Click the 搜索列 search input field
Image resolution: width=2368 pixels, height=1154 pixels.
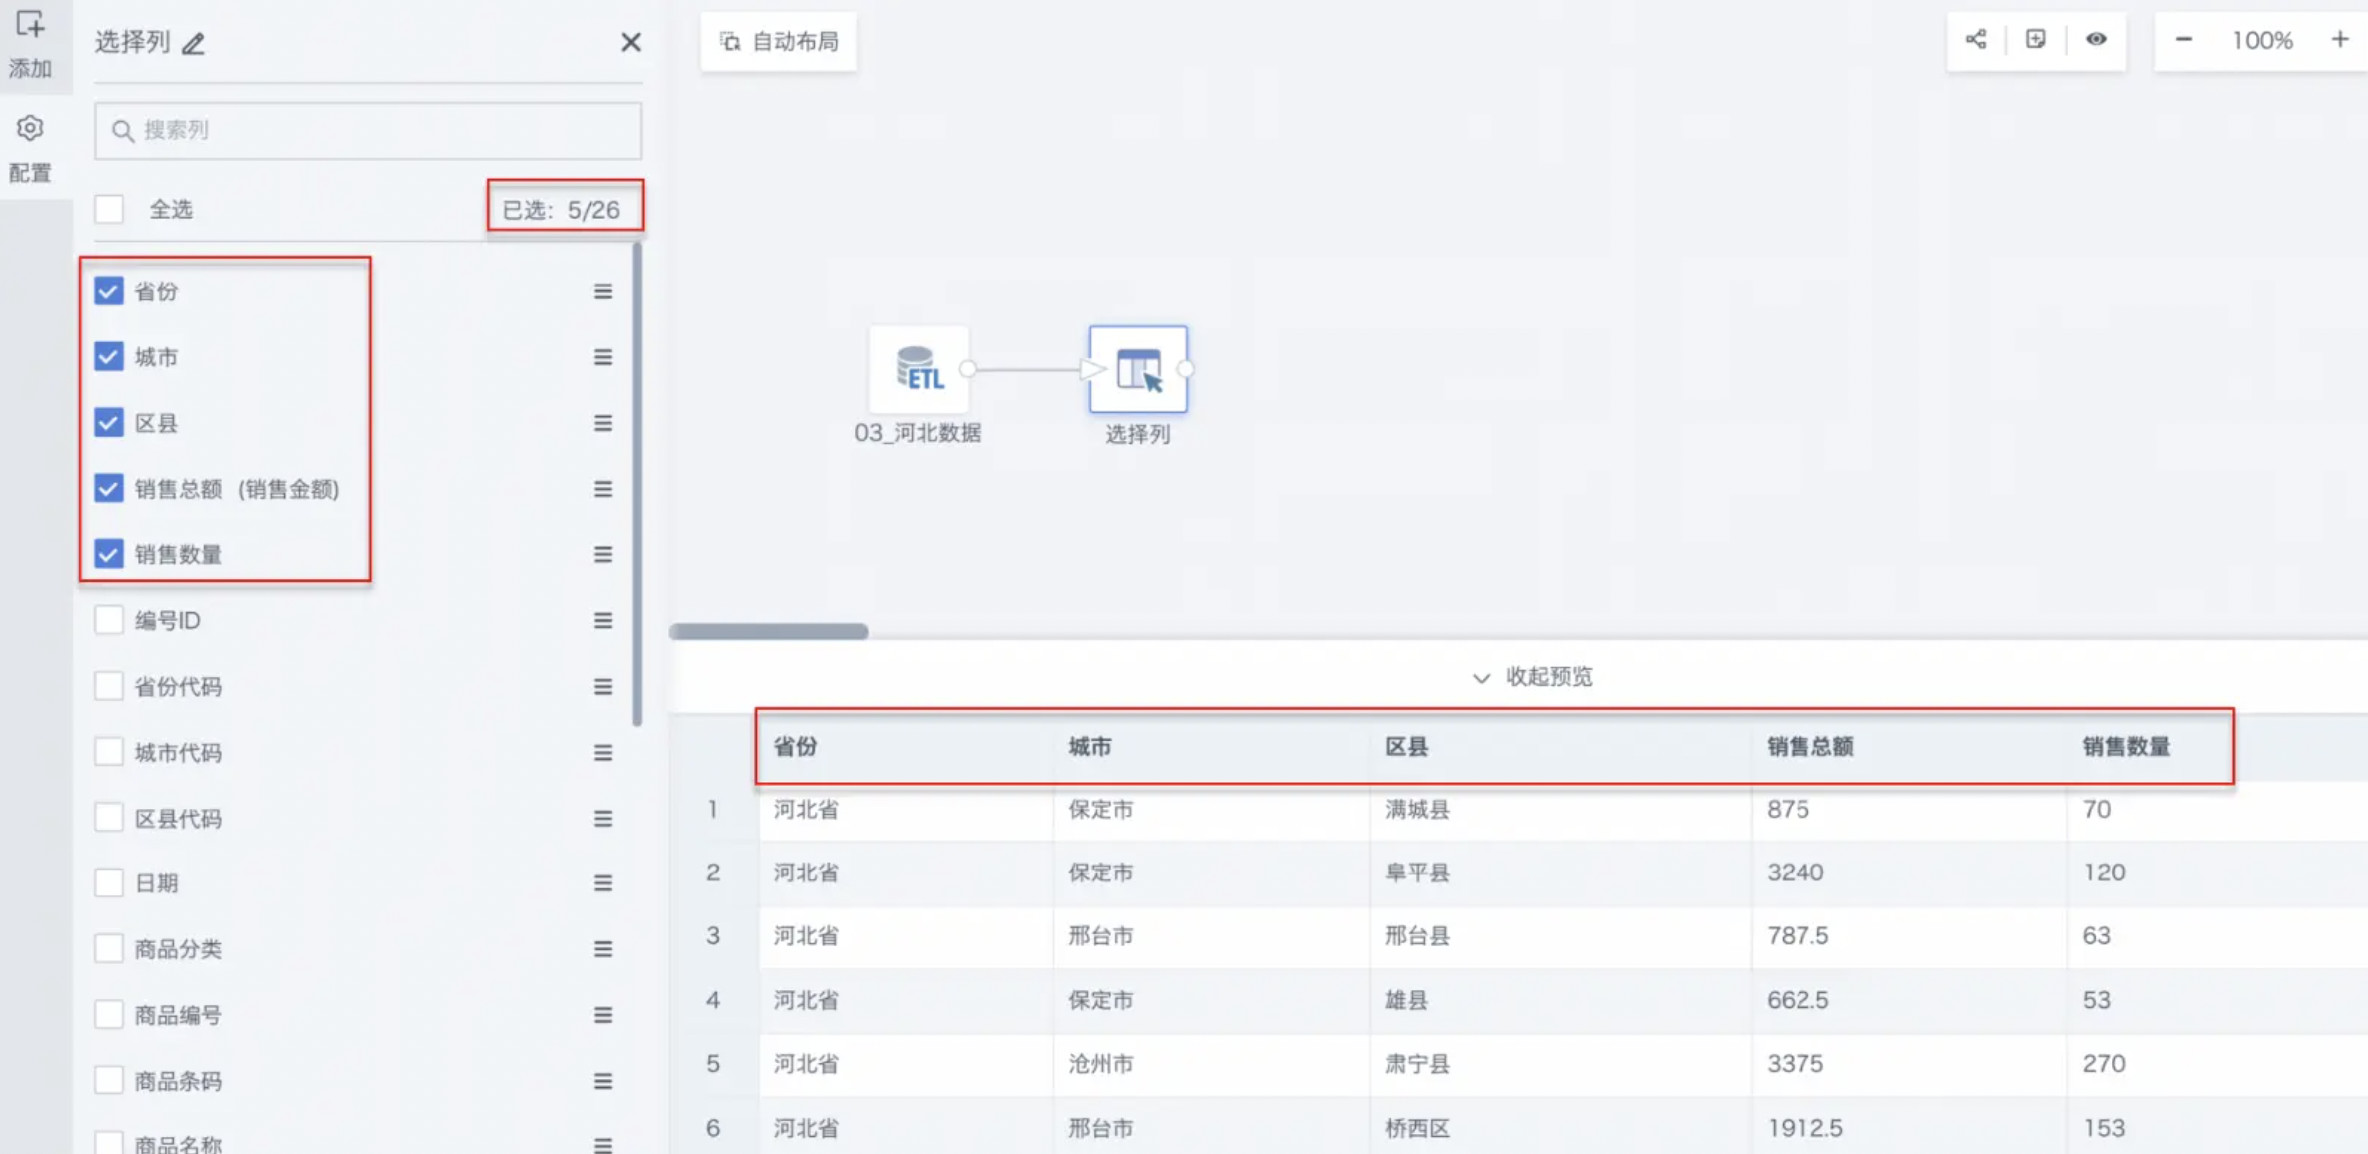(368, 130)
